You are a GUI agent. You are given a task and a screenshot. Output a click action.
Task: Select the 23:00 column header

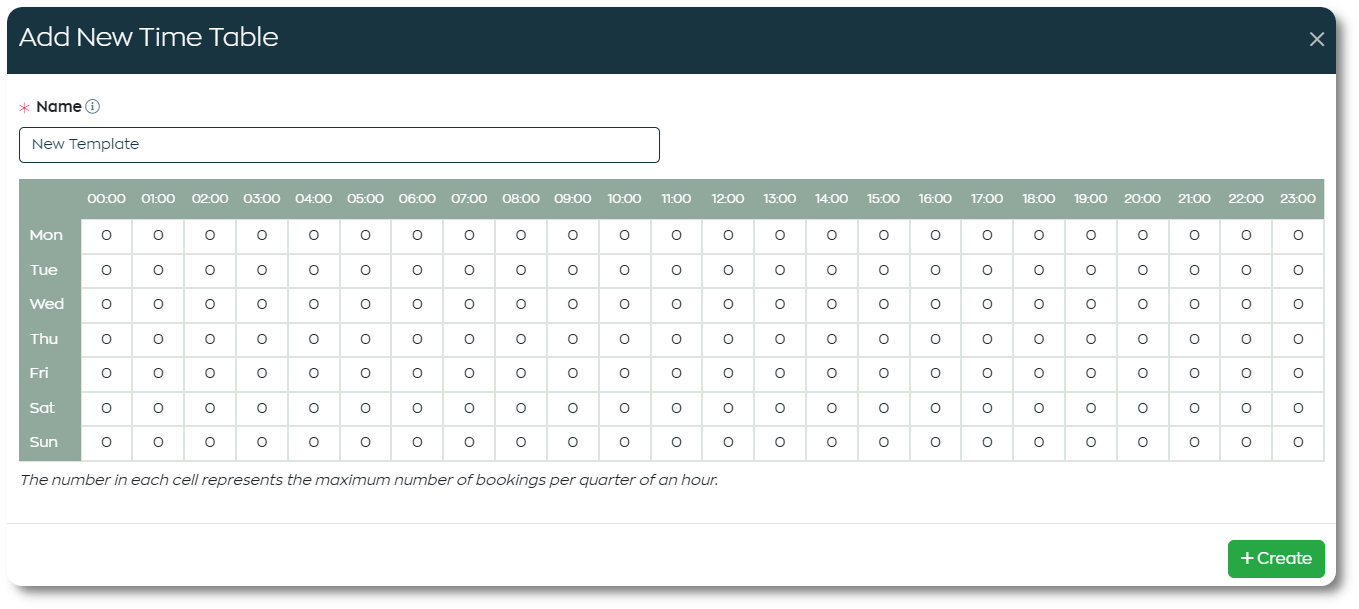(1298, 199)
